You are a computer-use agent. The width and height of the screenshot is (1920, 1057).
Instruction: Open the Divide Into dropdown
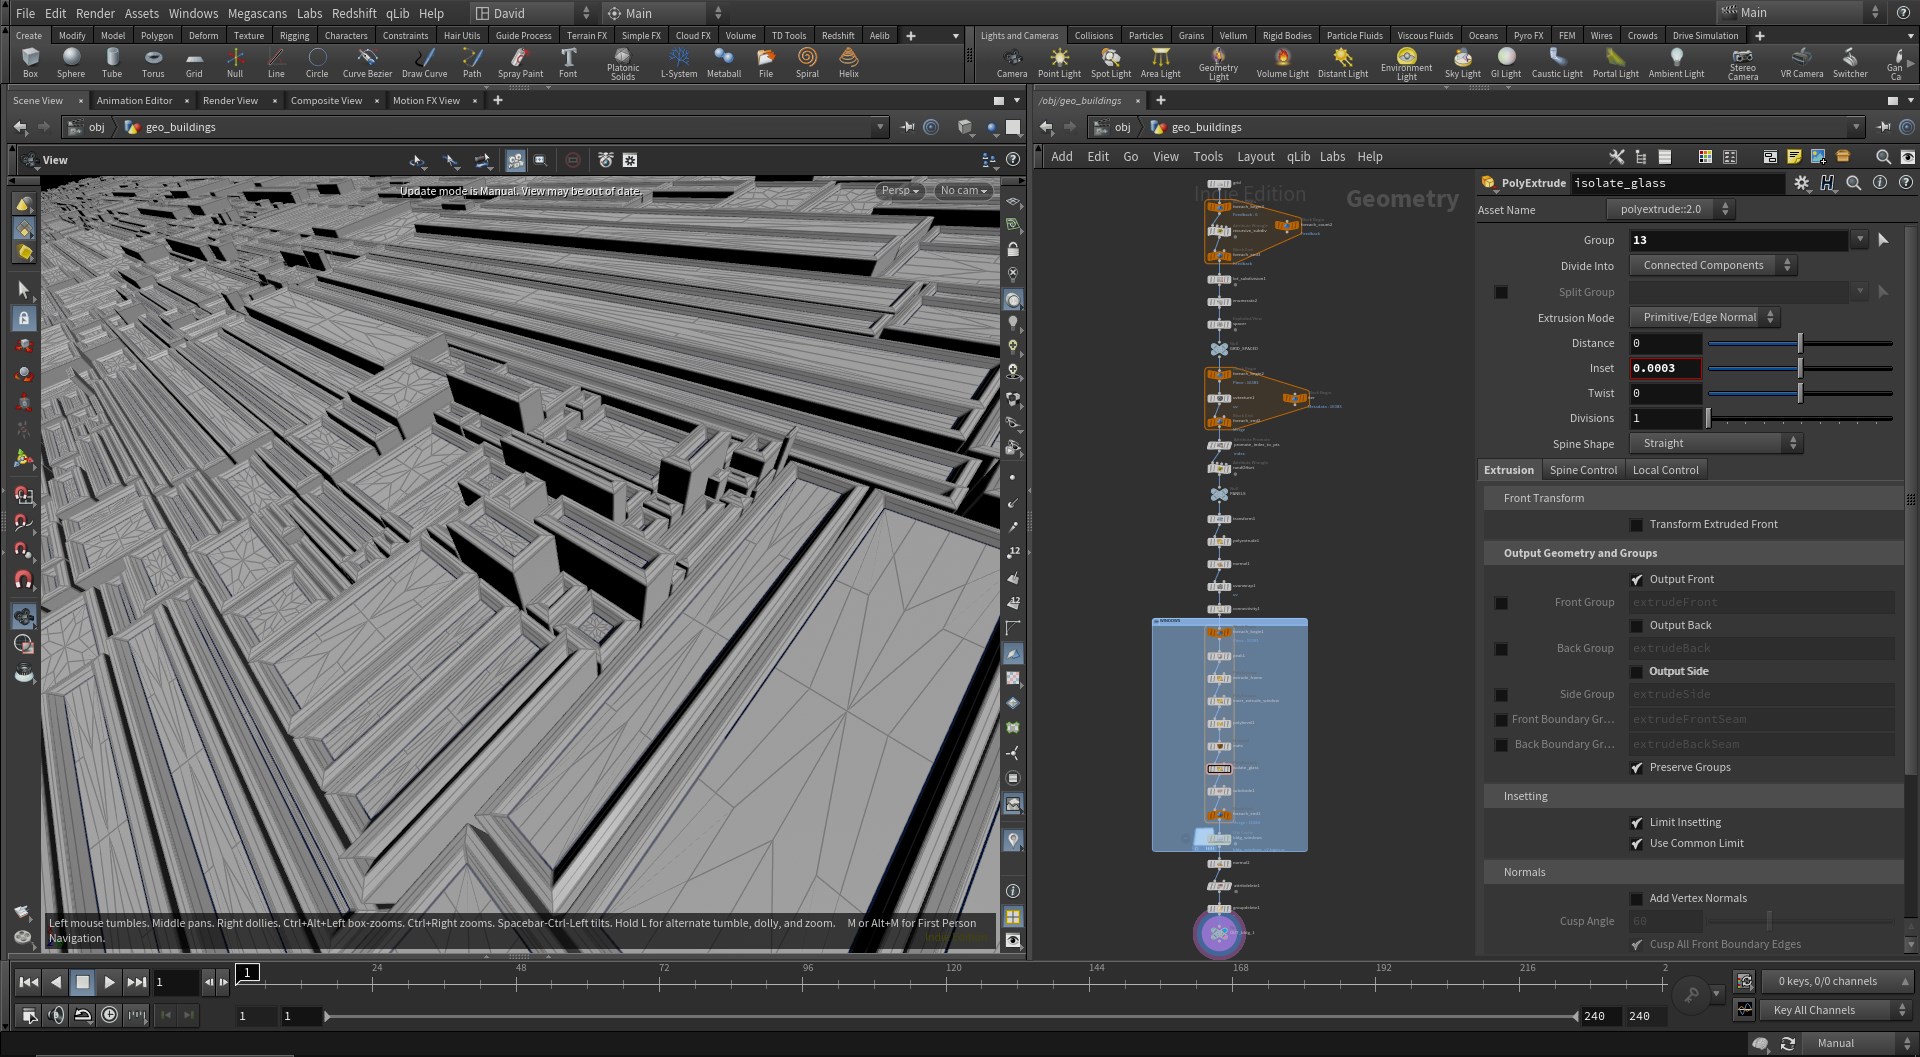[x=1713, y=265]
